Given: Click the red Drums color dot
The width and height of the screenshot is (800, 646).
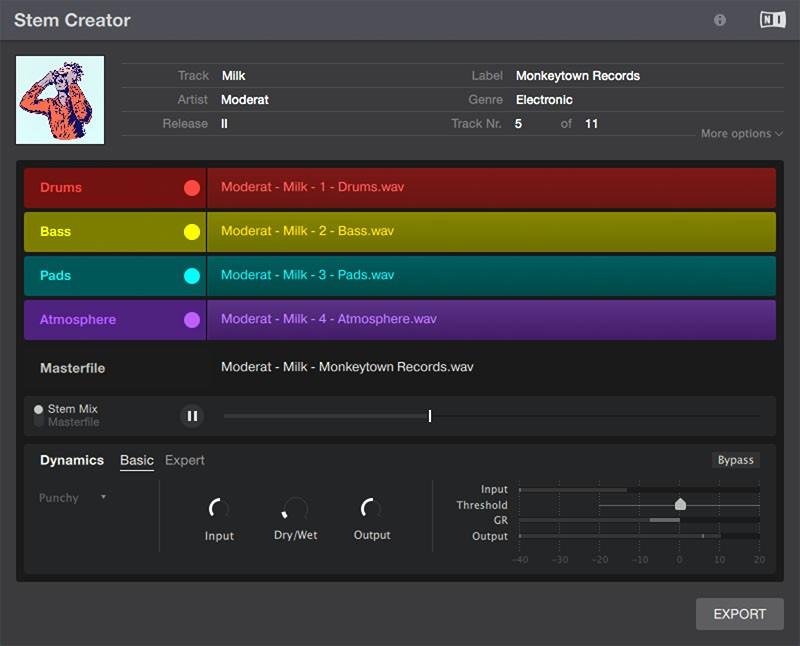Looking at the screenshot, I should (x=192, y=188).
